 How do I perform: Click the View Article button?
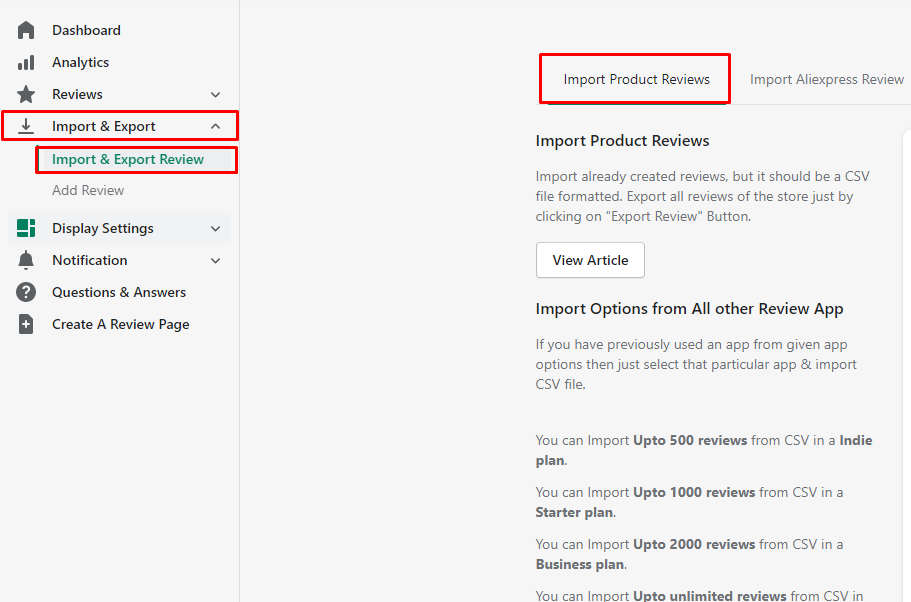point(590,259)
